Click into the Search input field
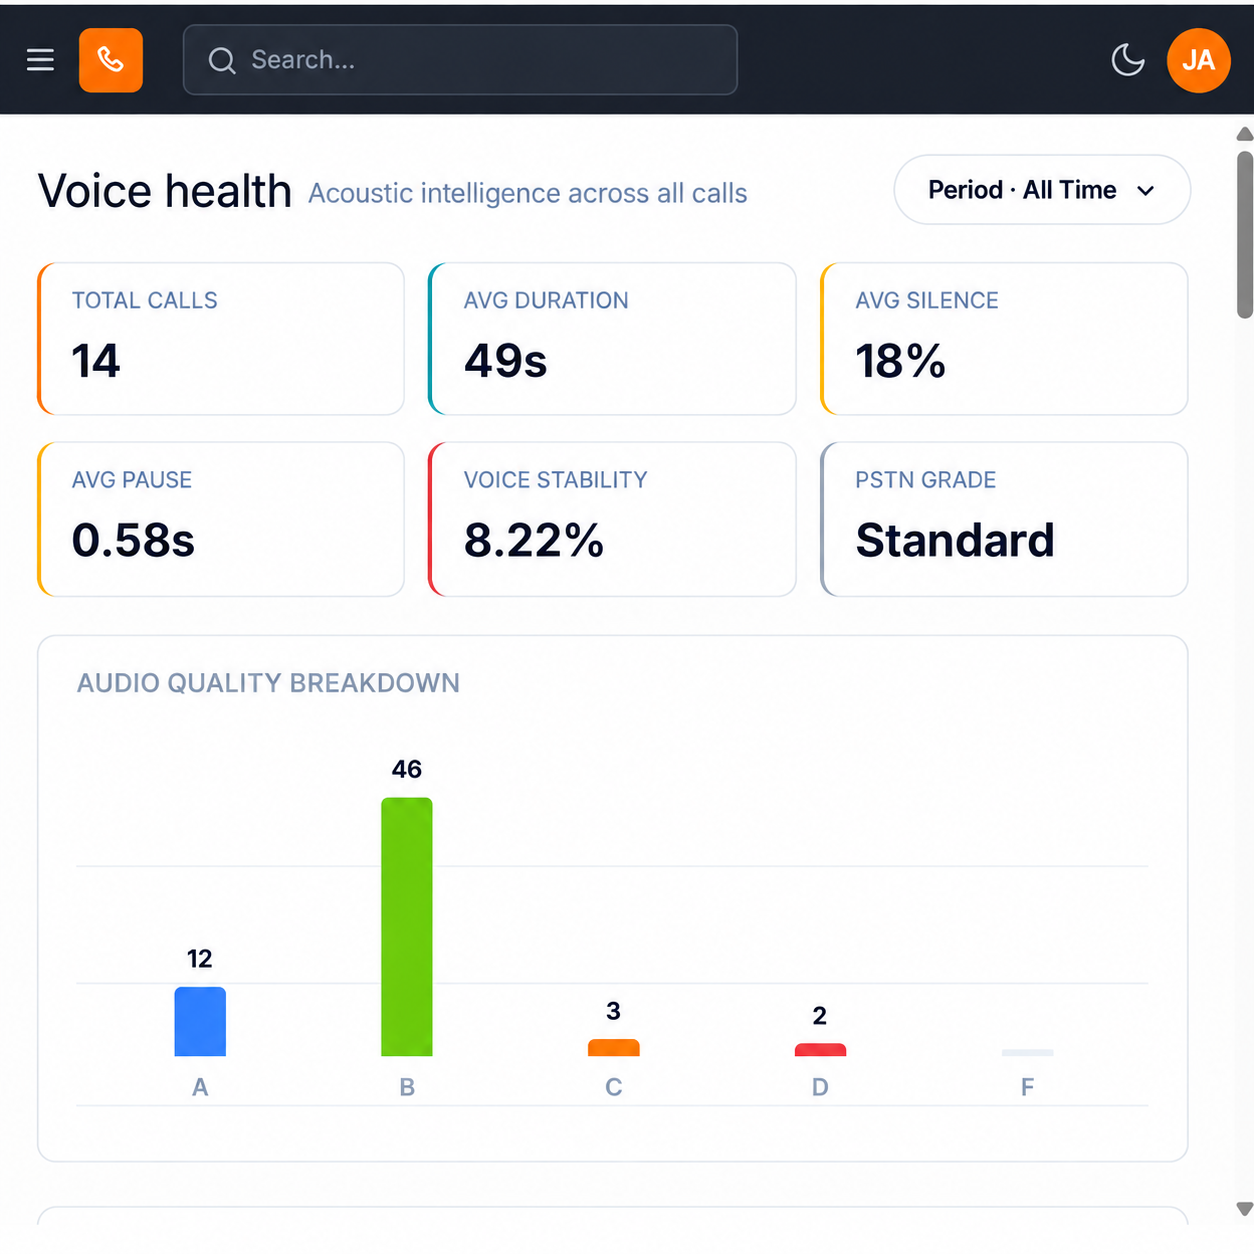 (460, 60)
